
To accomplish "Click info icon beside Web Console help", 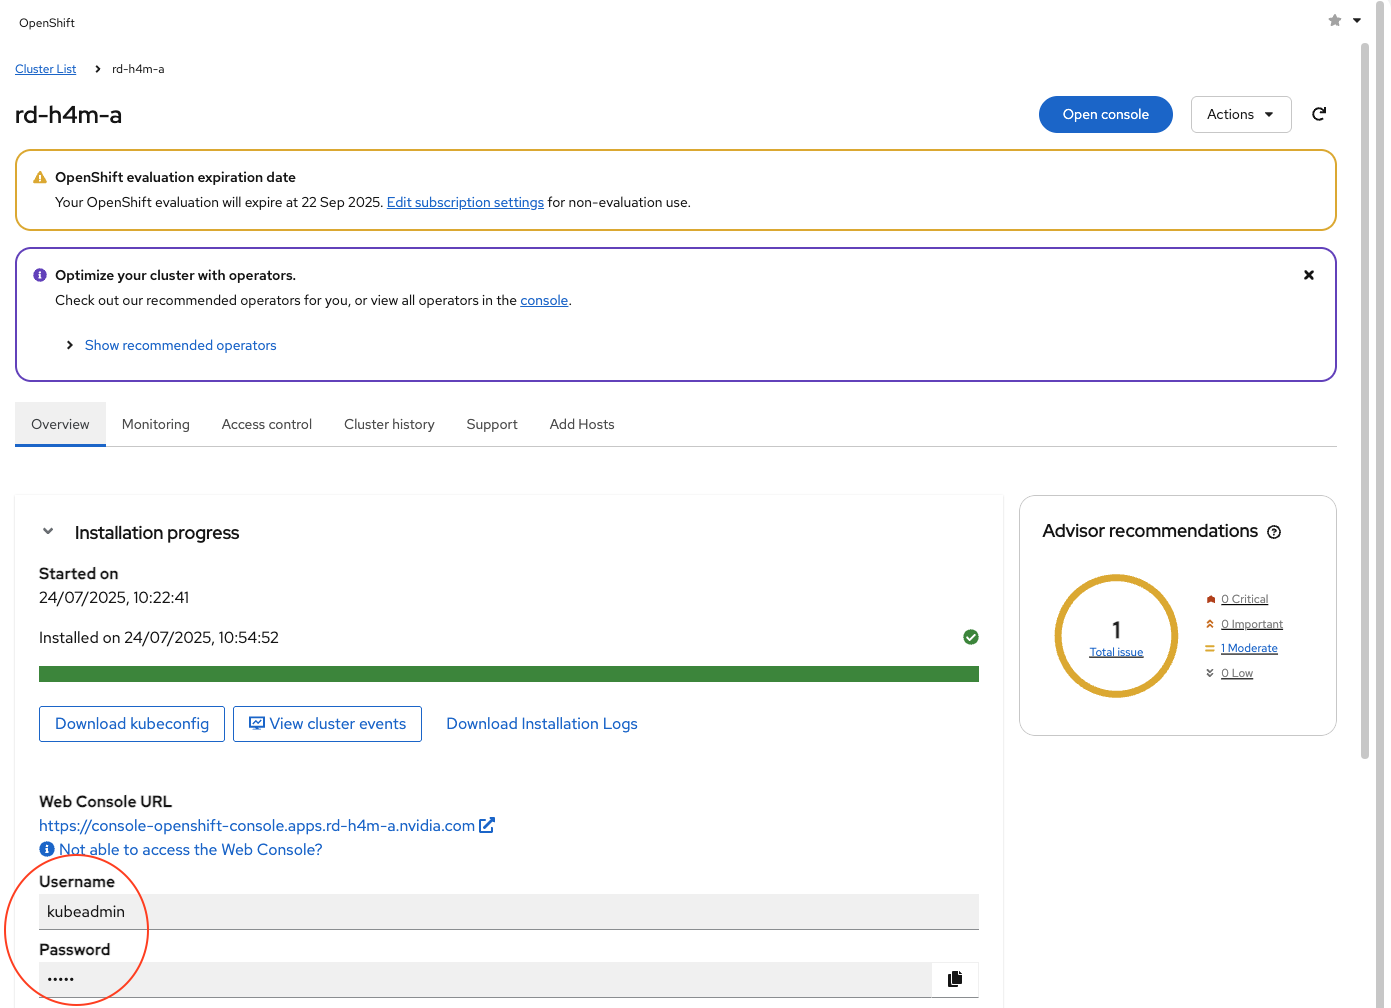I will (47, 849).
